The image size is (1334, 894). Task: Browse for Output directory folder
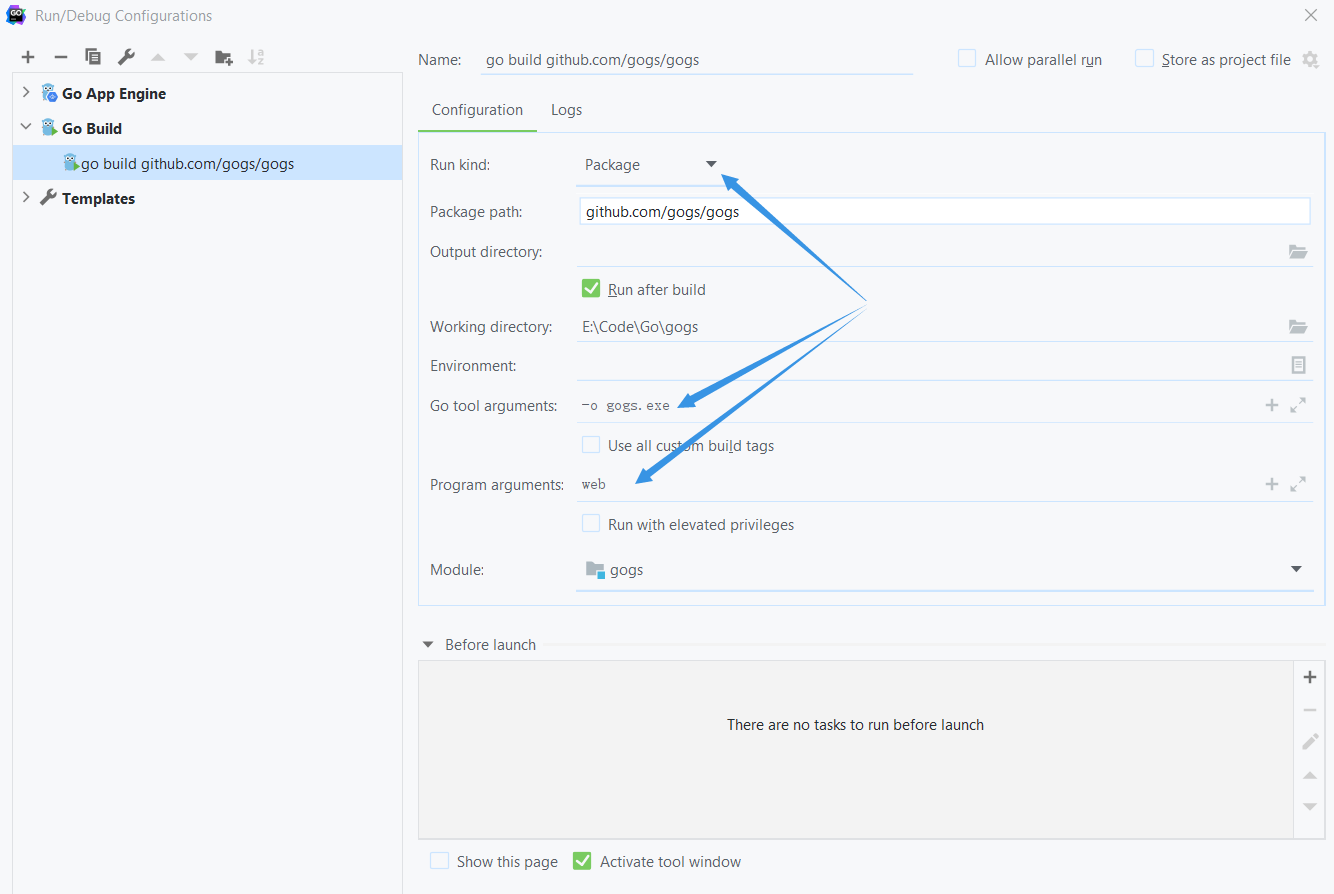tap(1298, 252)
